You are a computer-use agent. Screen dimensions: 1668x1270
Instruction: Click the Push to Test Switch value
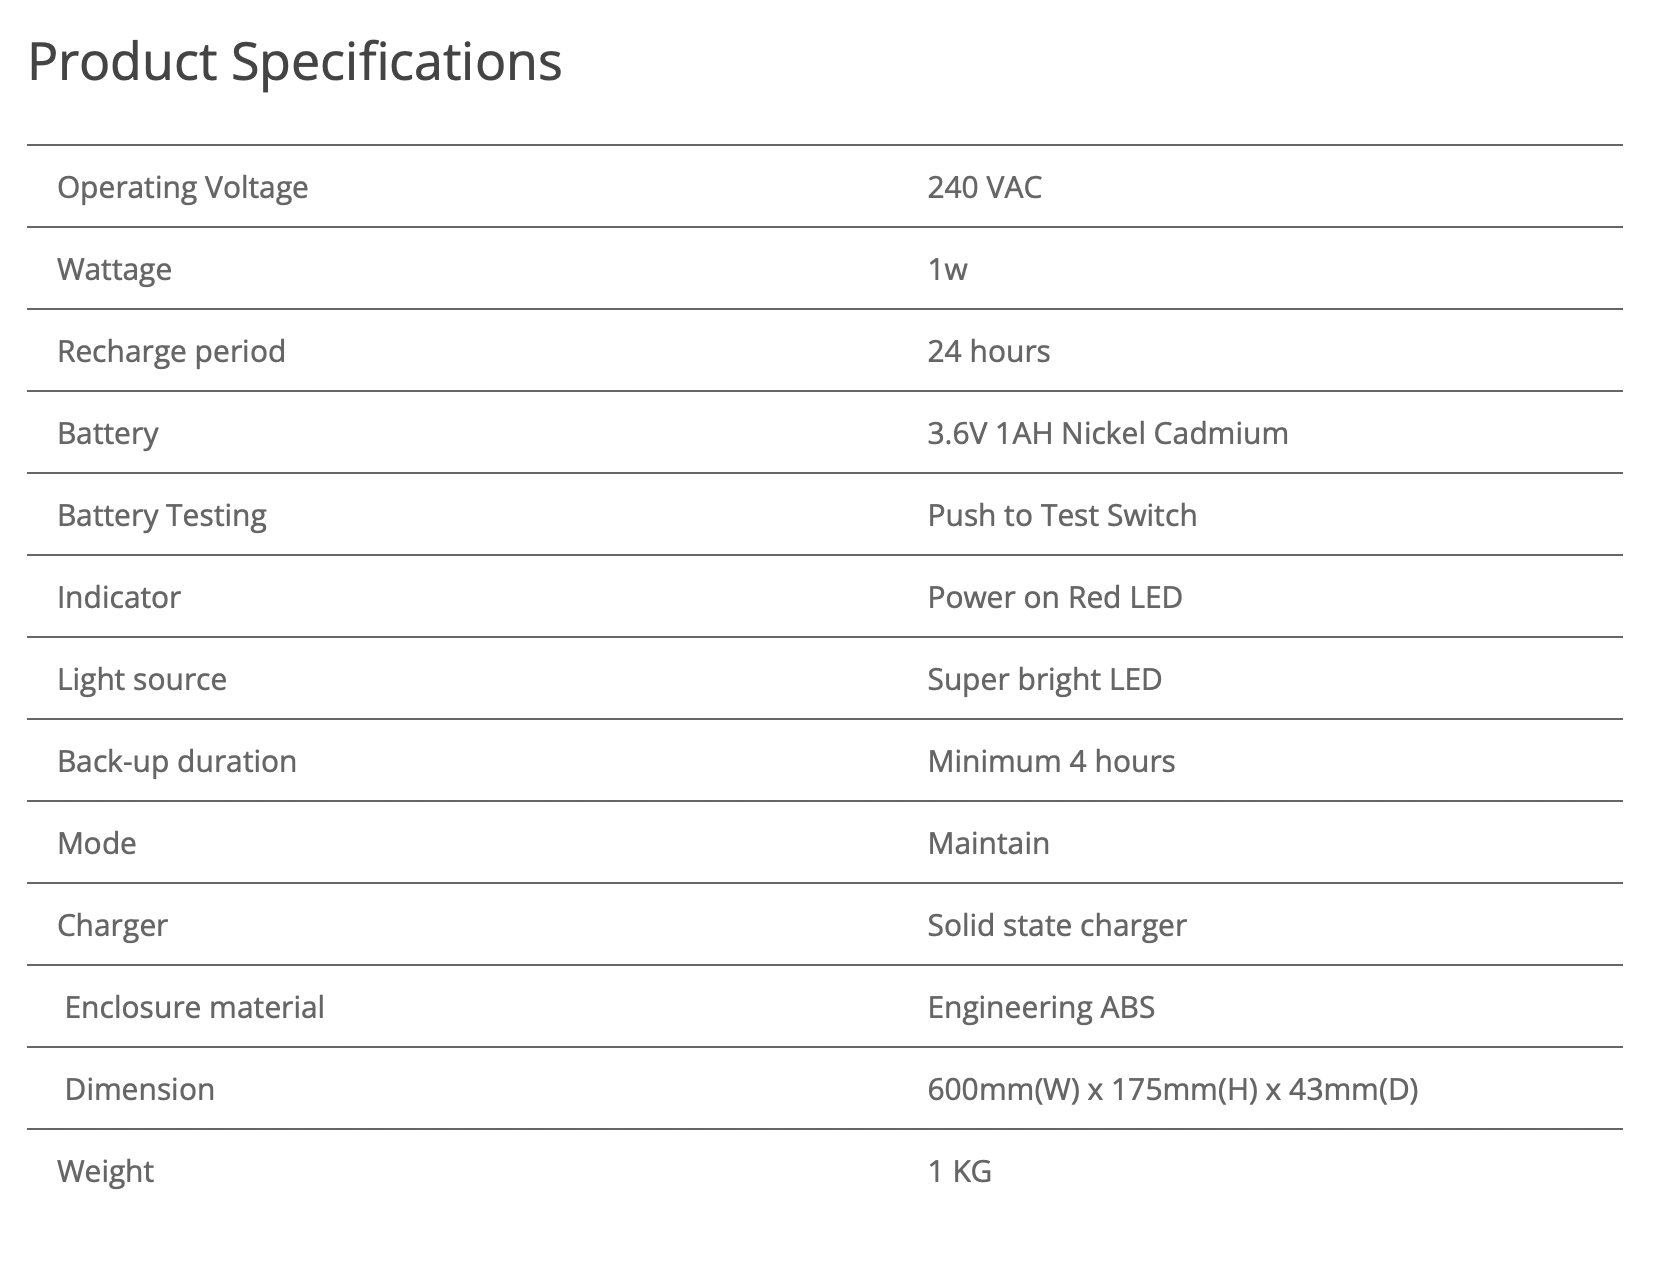[1062, 515]
